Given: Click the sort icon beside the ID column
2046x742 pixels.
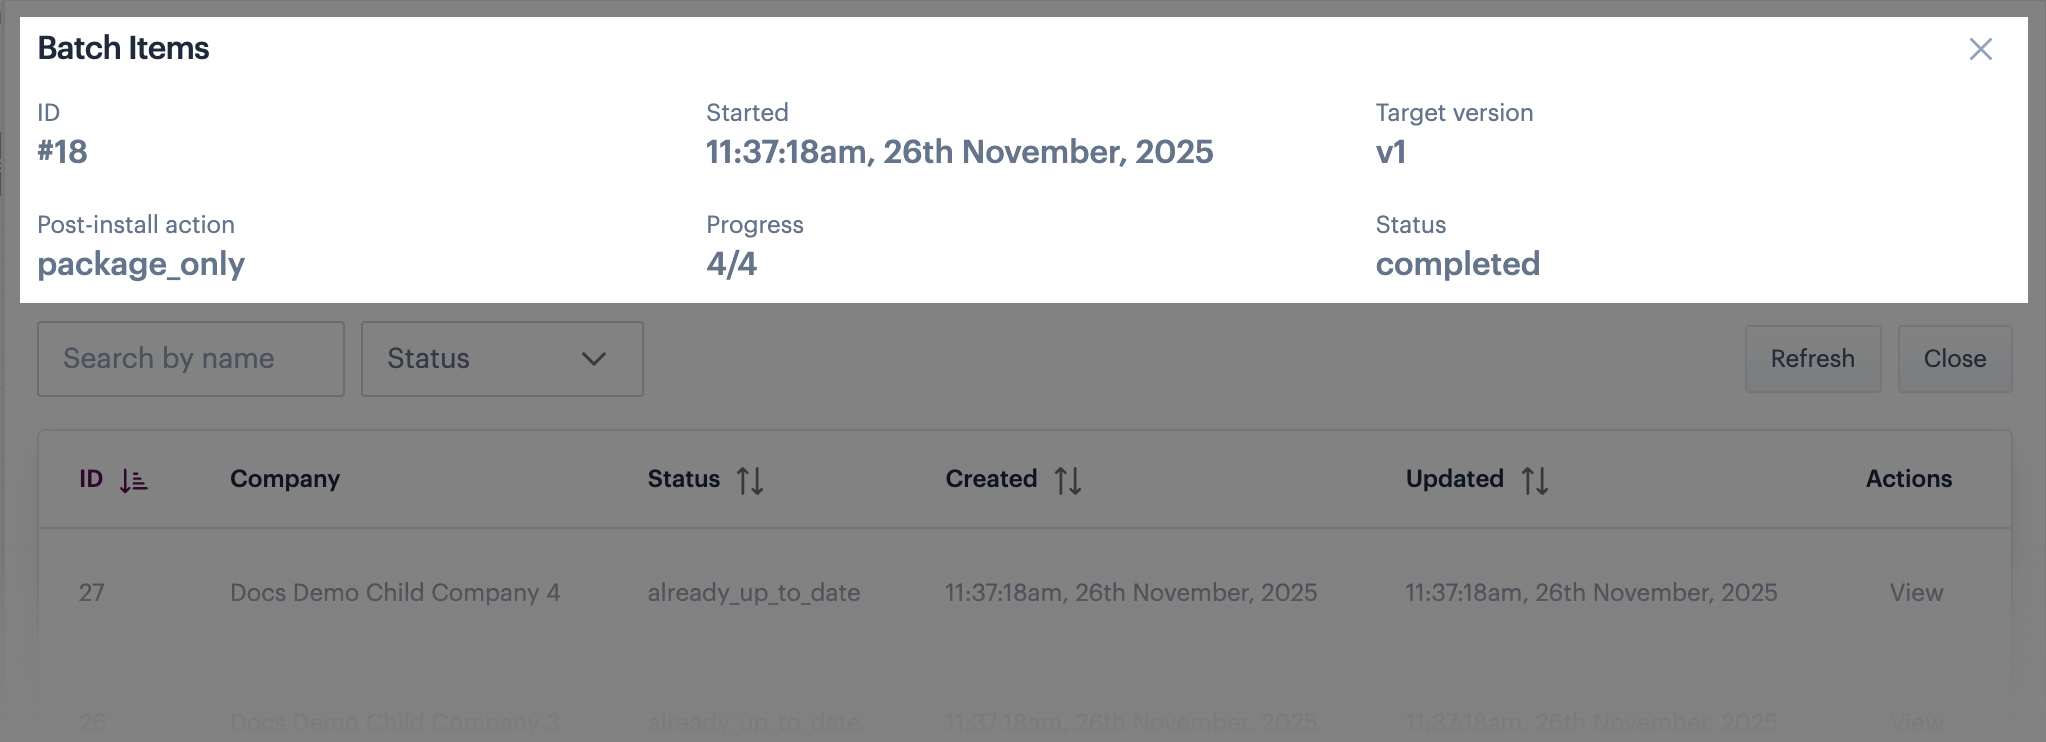Looking at the screenshot, I should tap(133, 481).
